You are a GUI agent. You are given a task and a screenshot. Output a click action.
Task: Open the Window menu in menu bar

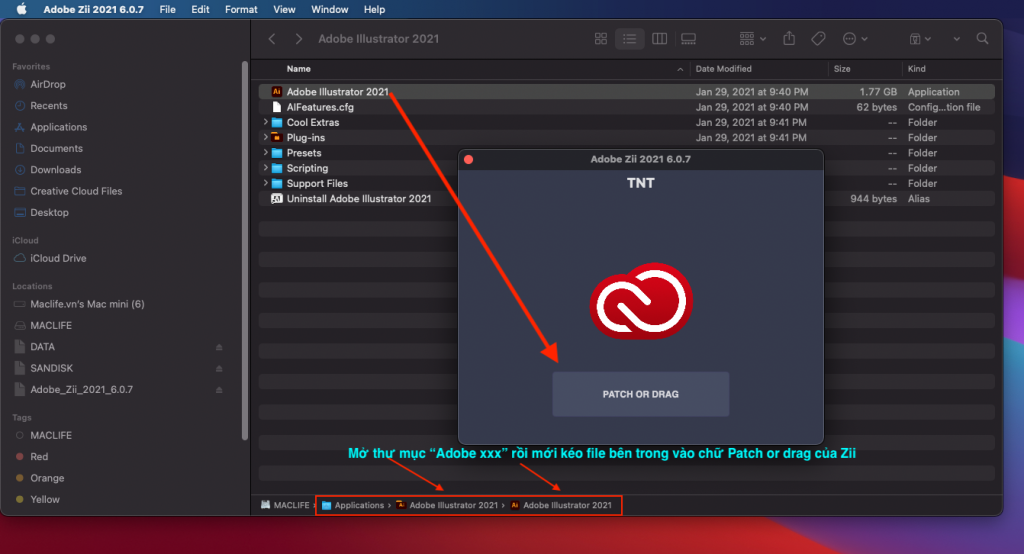(x=330, y=9)
